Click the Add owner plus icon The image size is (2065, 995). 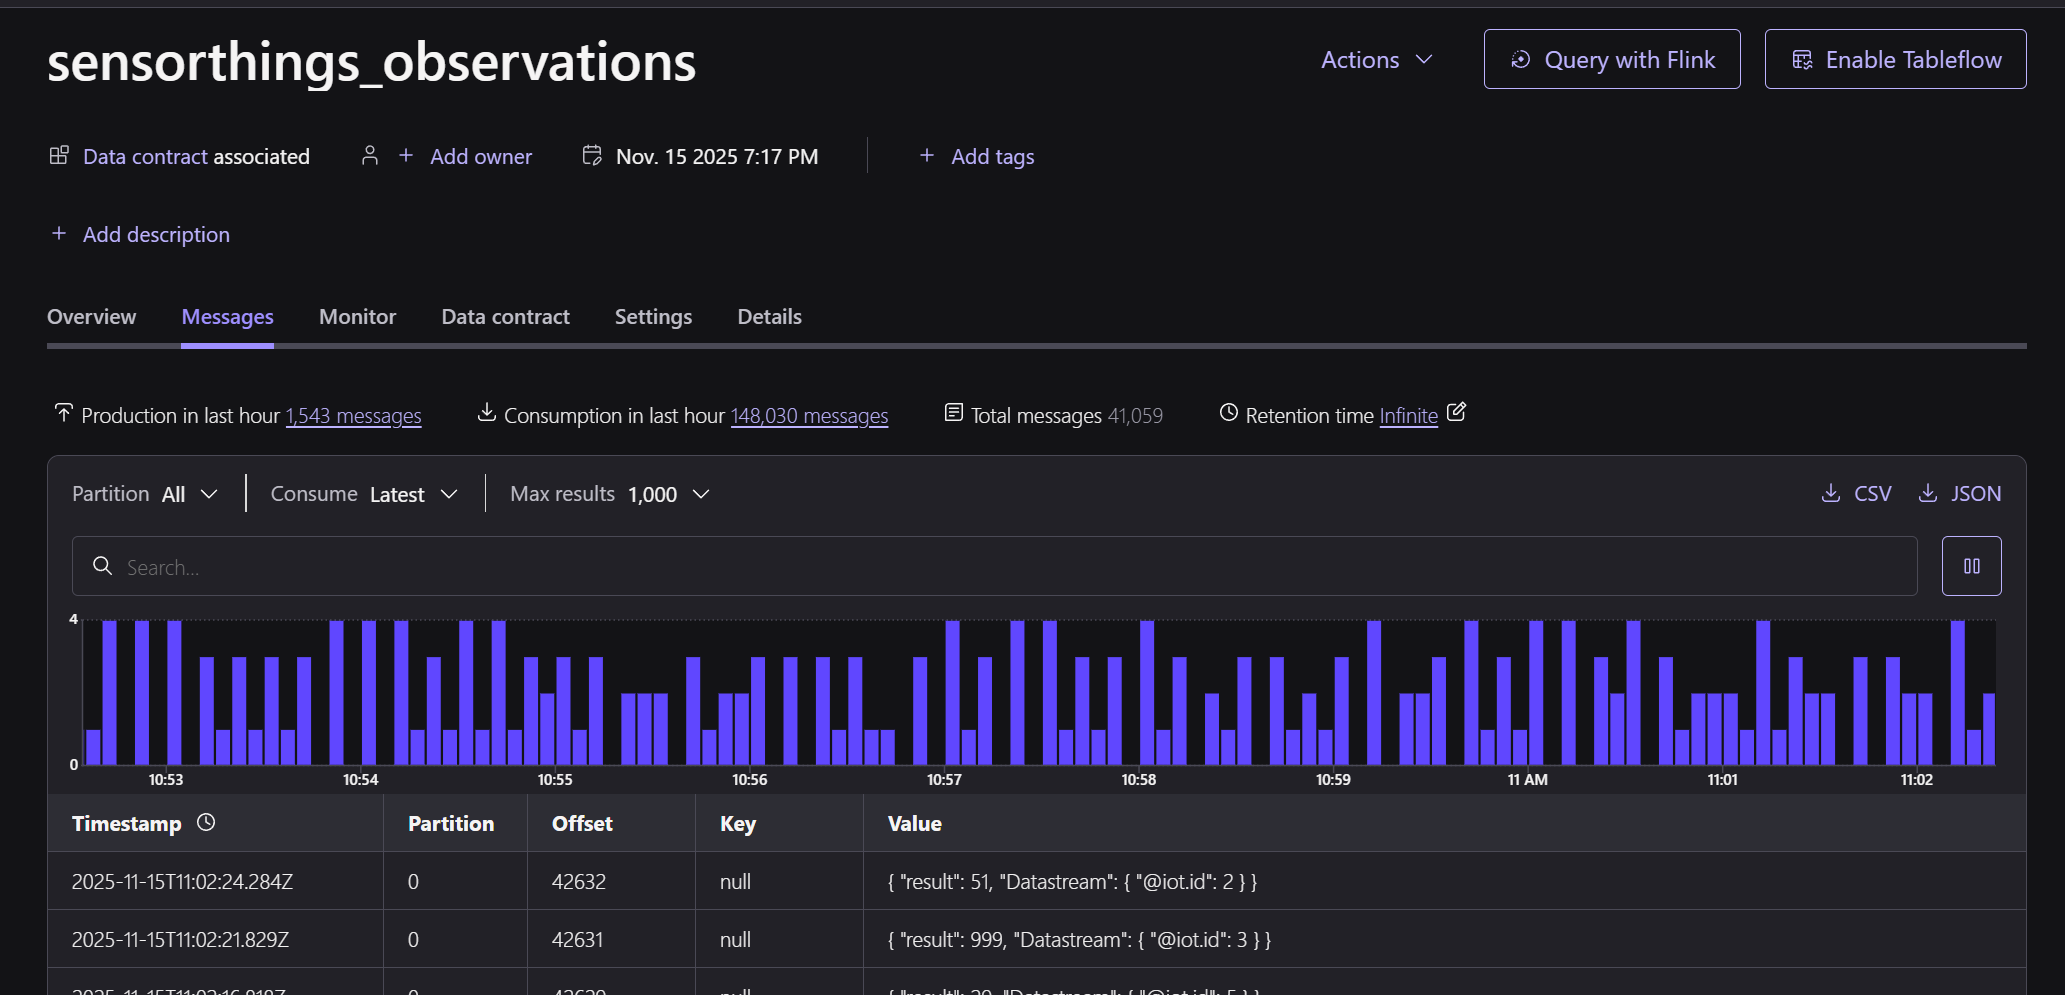406,156
